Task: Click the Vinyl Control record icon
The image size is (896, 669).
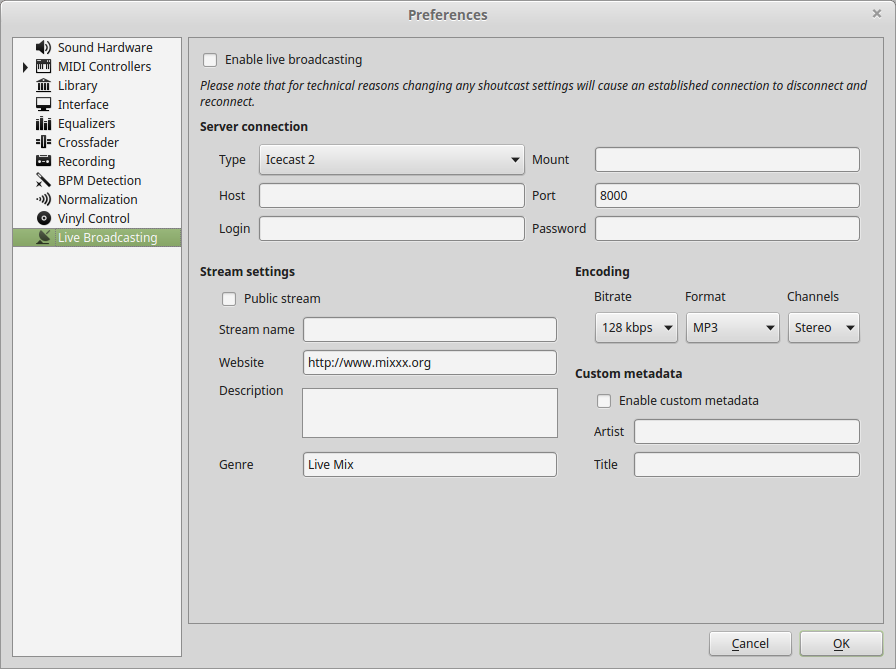Action: pyautogui.click(x=43, y=219)
